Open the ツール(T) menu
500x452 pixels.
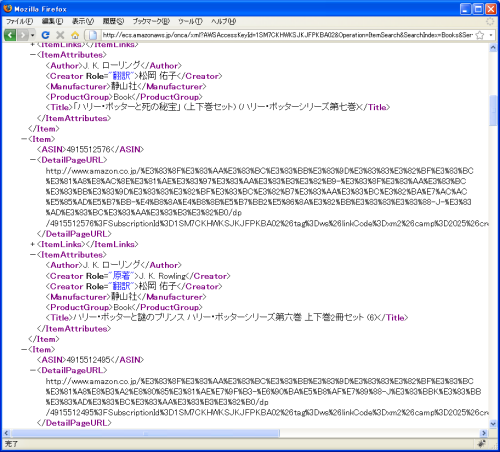[190, 21]
